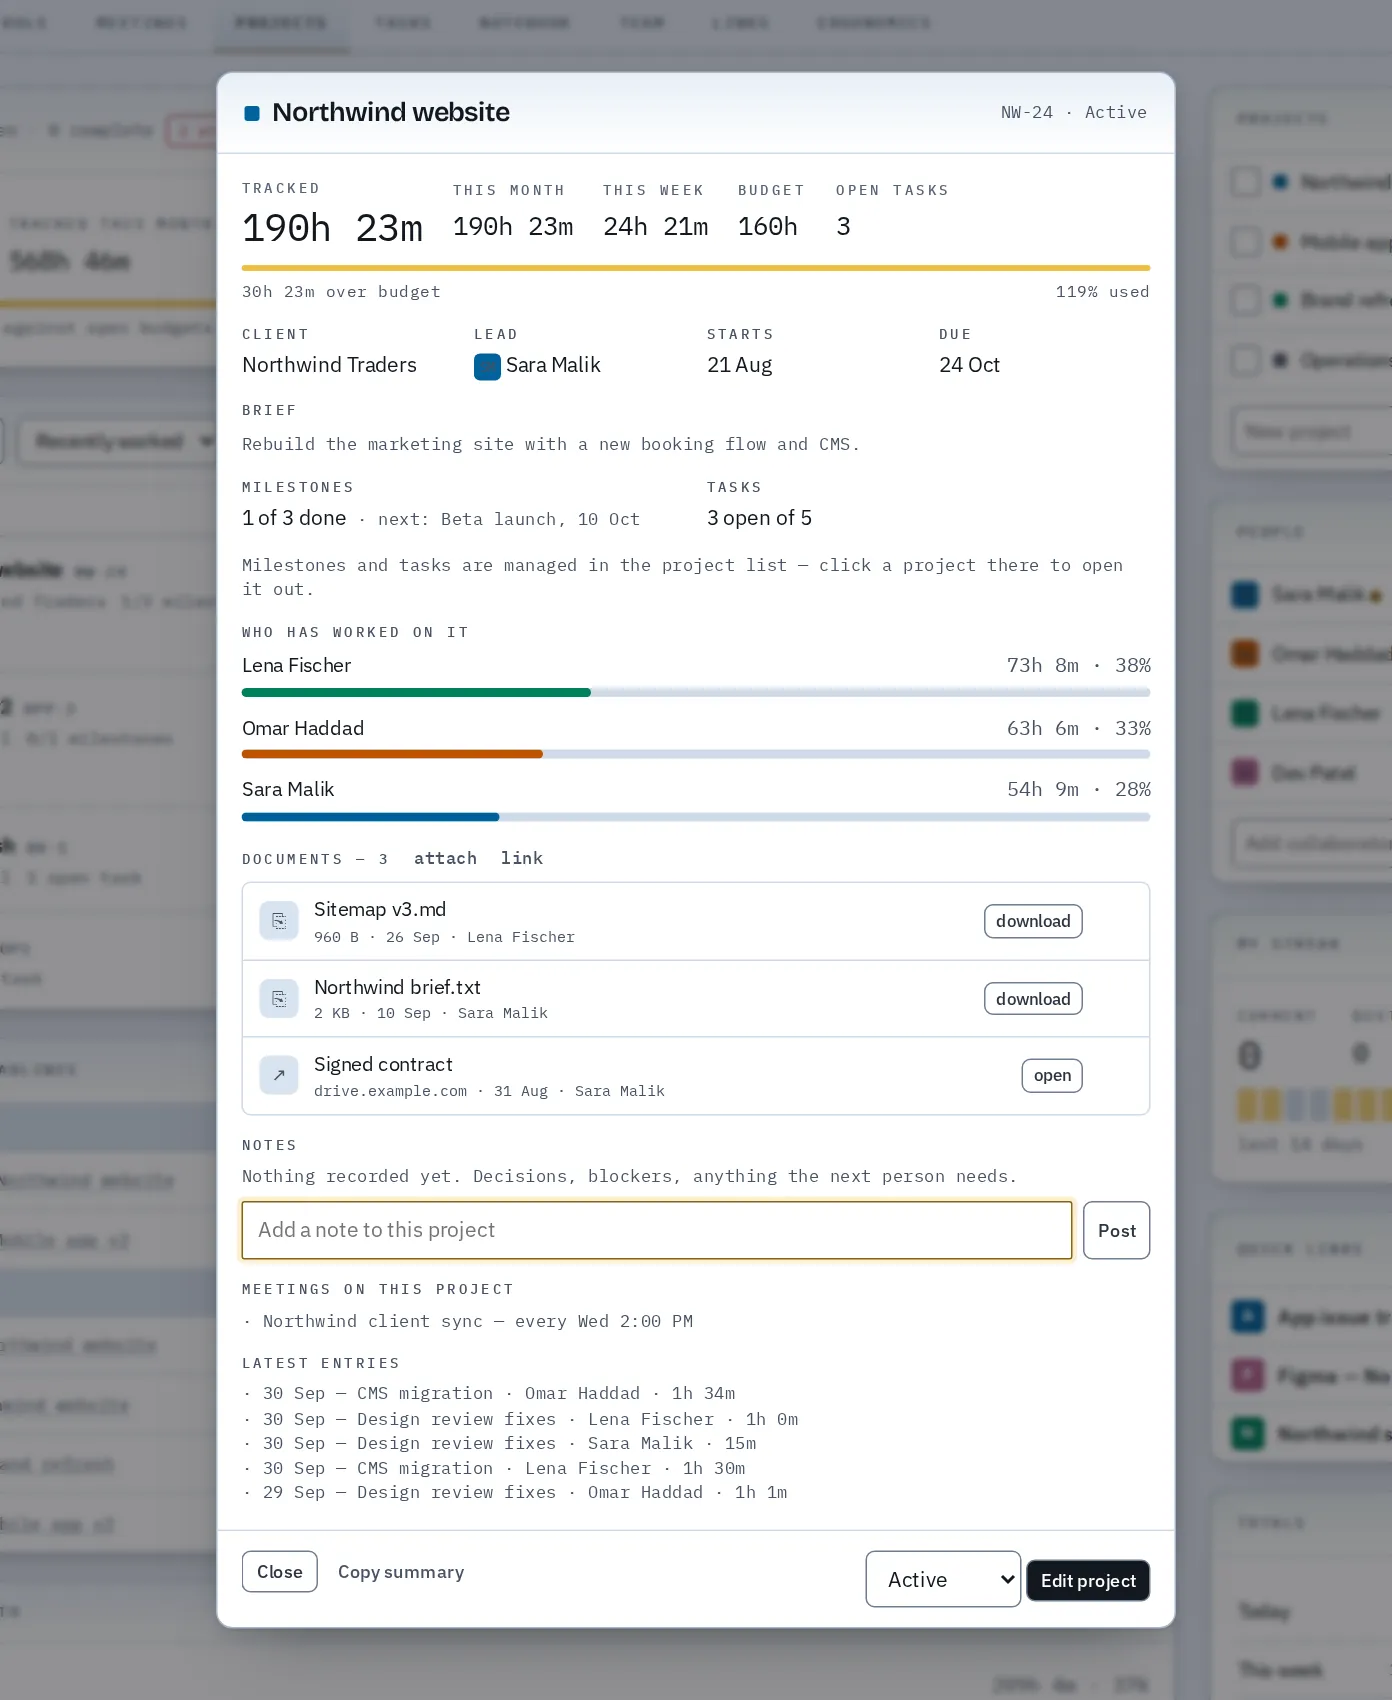This screenshot has width=1392, height=1700.
Task: Click the Northwind Traders client name
Action: [x=329, y=365]
